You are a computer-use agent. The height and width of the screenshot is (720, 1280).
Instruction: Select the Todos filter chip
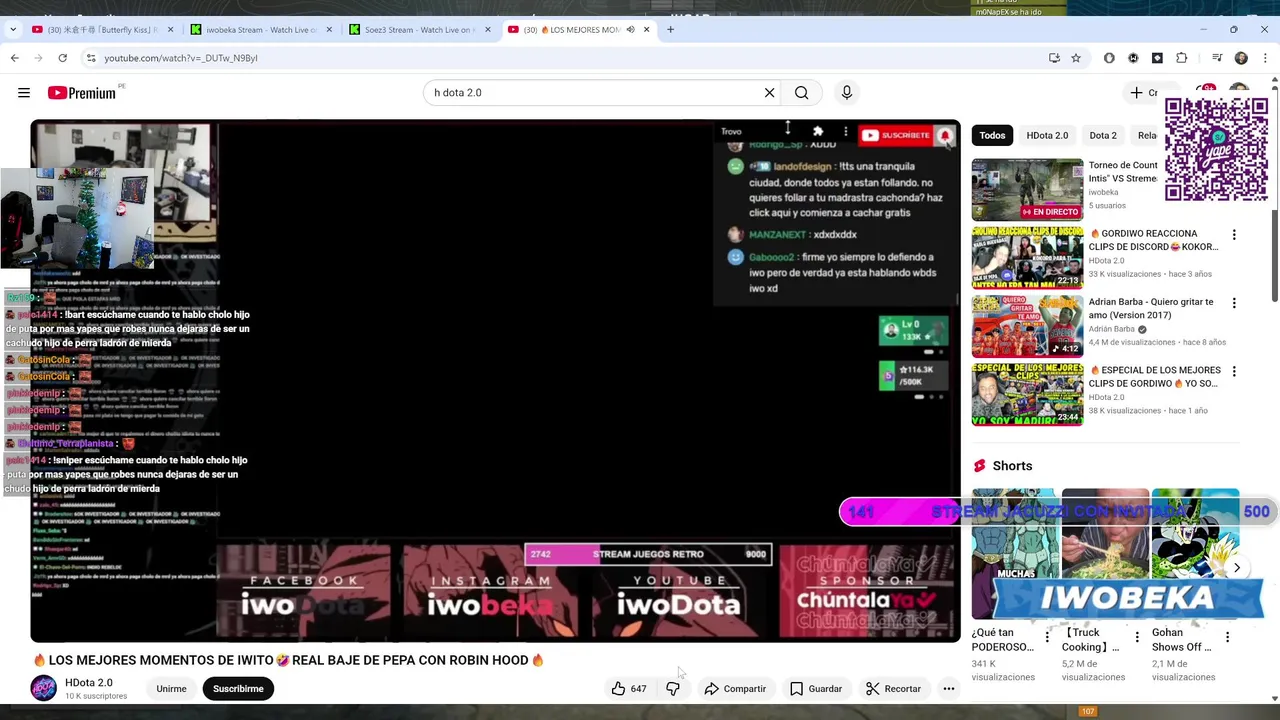(x=992, y=135)
